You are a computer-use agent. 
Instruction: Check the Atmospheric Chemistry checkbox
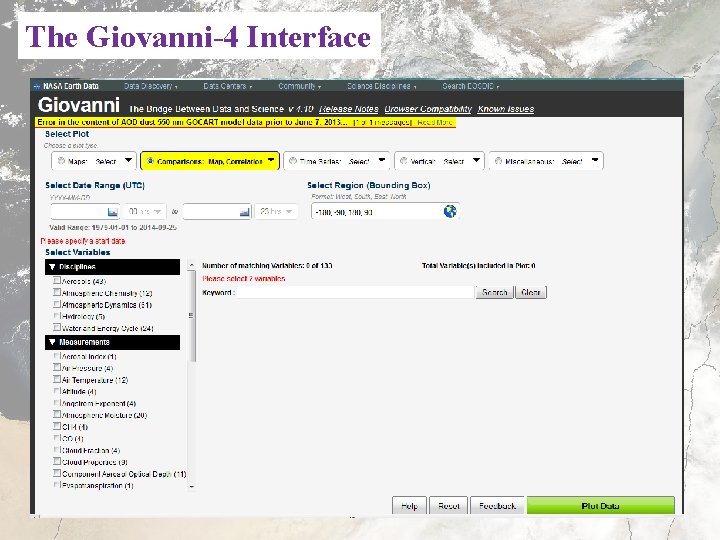(x=57, y=292)
